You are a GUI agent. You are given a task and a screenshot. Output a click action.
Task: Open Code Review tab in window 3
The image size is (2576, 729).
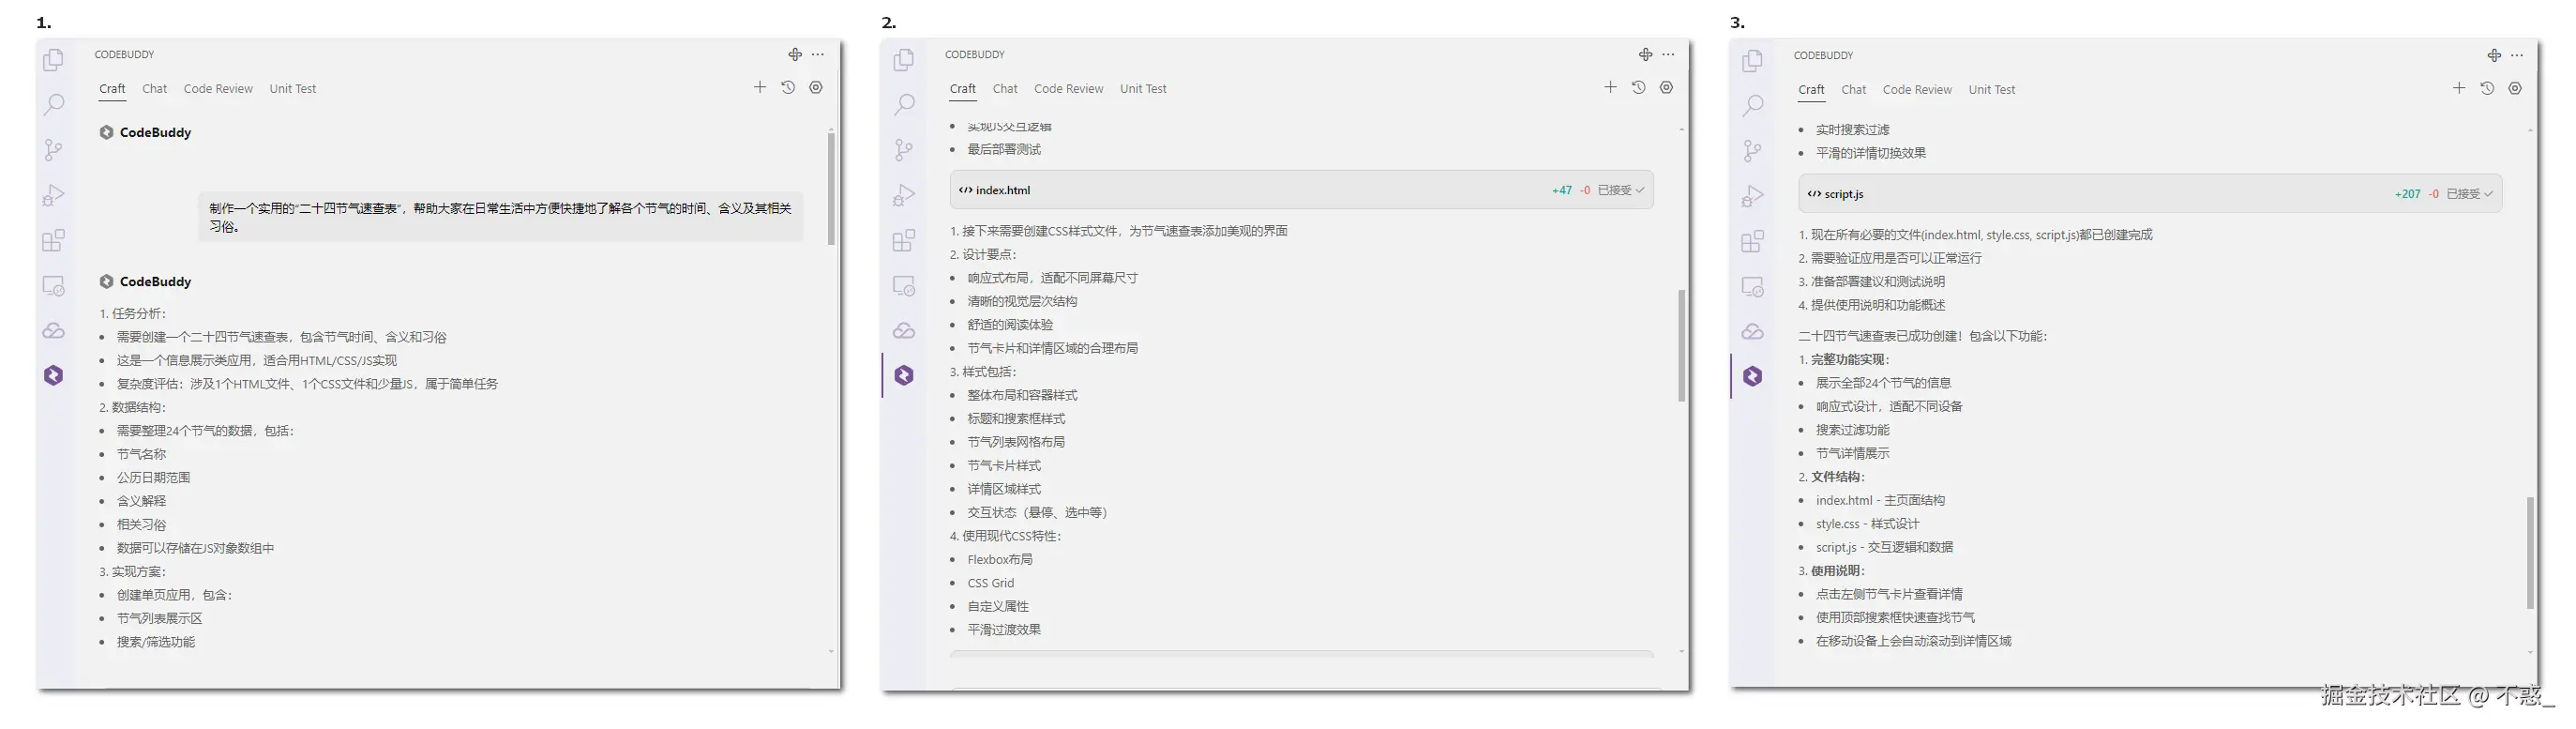tap(1917, 90)
